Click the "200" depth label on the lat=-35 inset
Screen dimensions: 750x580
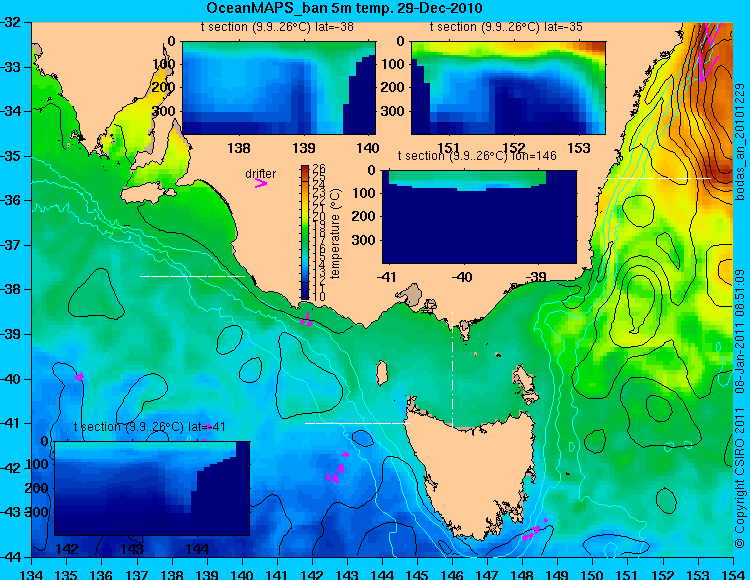(x=395, y=87)
